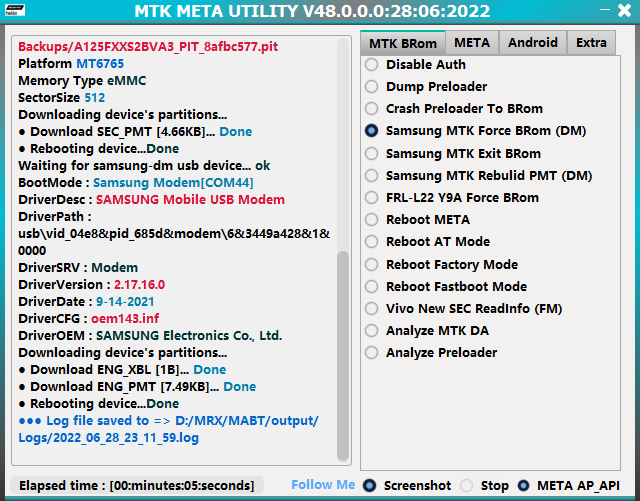Click the backup PIT file path line
The height and width of the screenshot is (501, 640).
point(148,47)
